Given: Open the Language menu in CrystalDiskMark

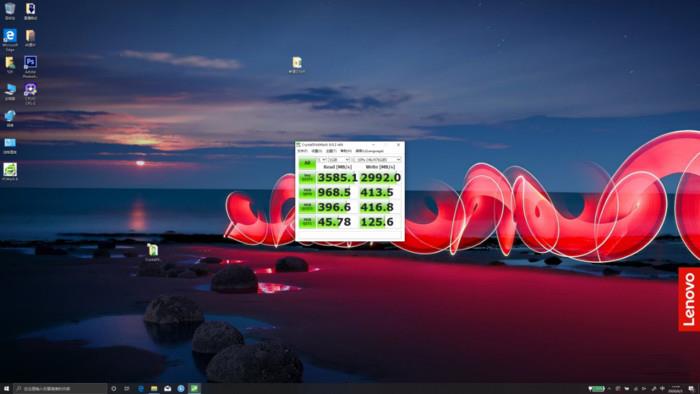Looking at the screenshot, I should pos(370,151).
